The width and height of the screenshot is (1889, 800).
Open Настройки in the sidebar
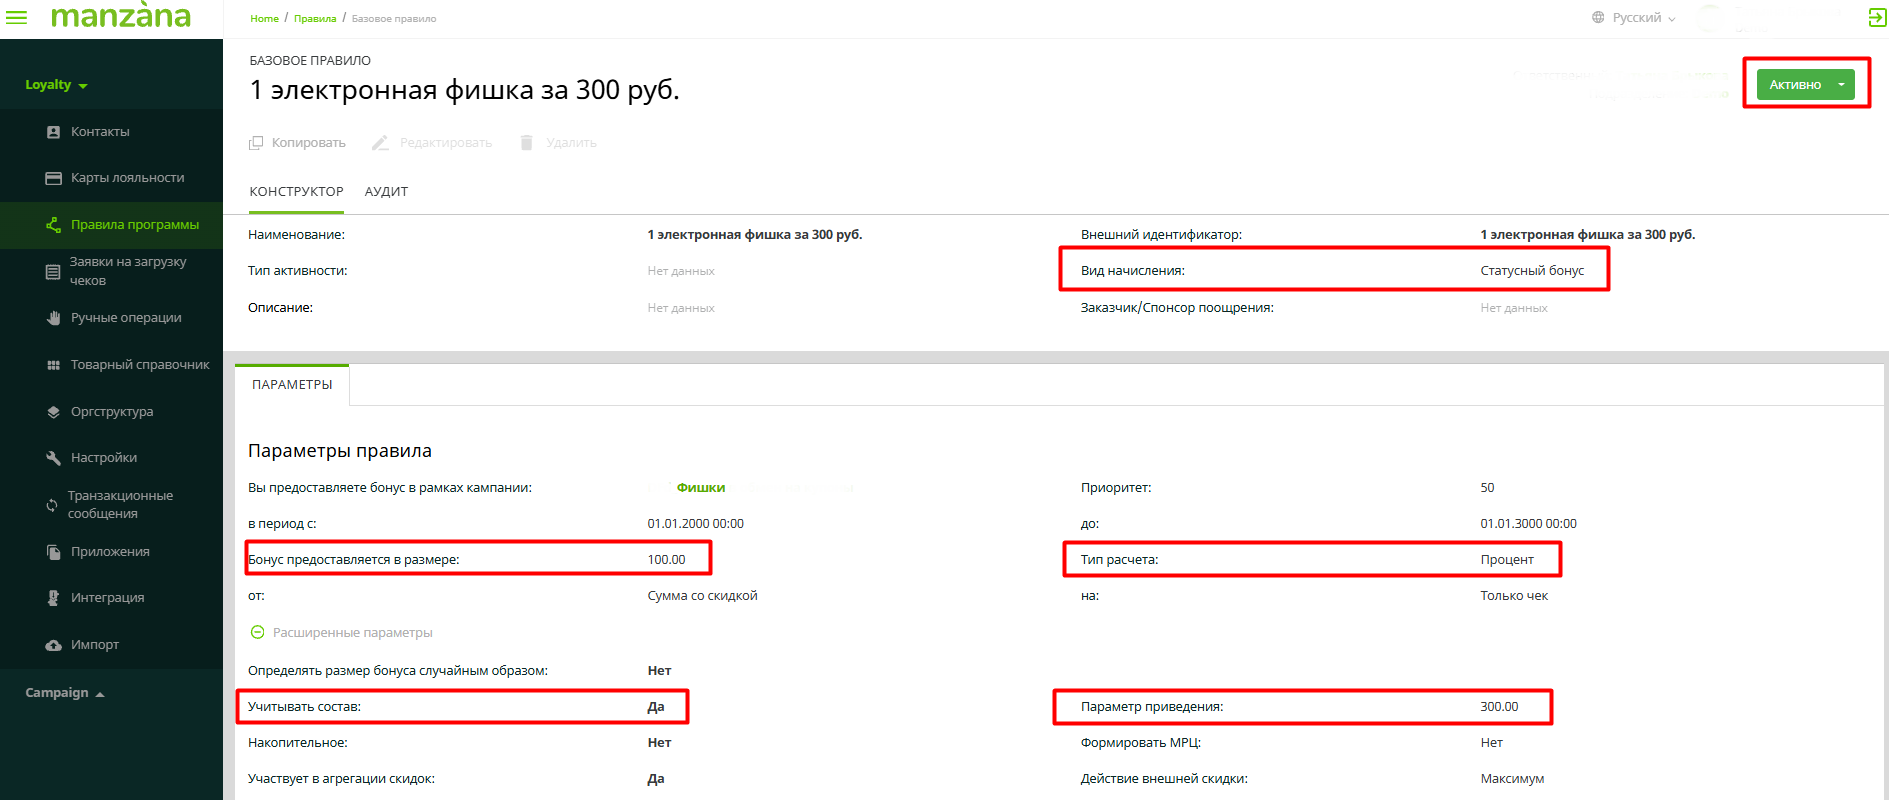pos(104,458)
